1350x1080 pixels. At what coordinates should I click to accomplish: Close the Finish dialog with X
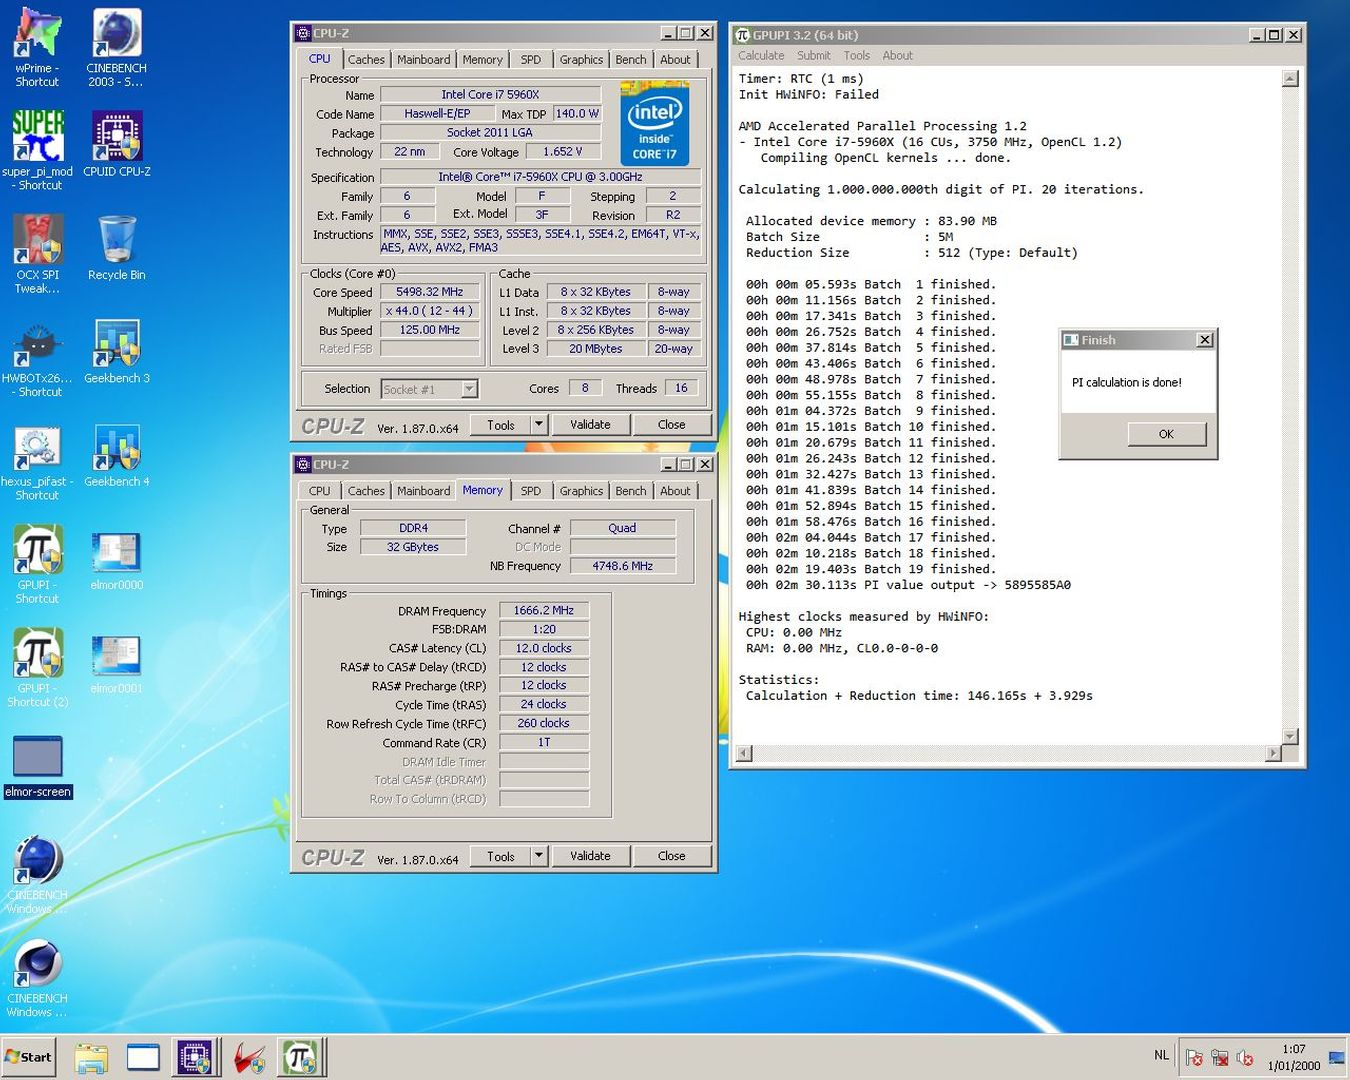click(x=1205, y=340)
